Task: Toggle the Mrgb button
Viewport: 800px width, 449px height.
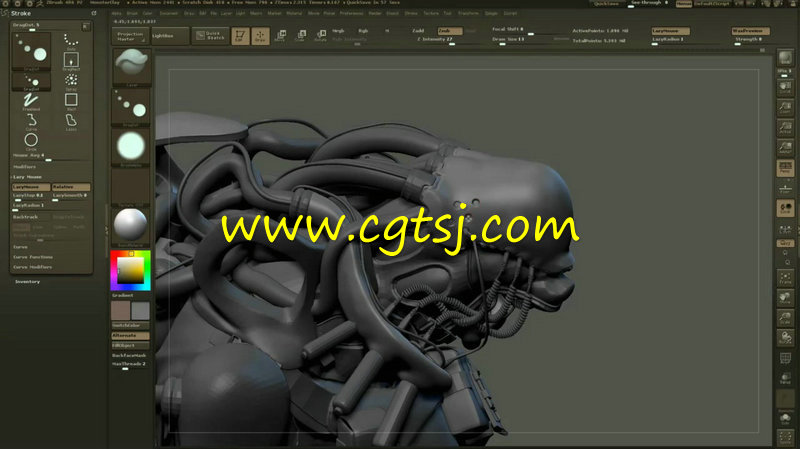Action: [x=338, y=31]
